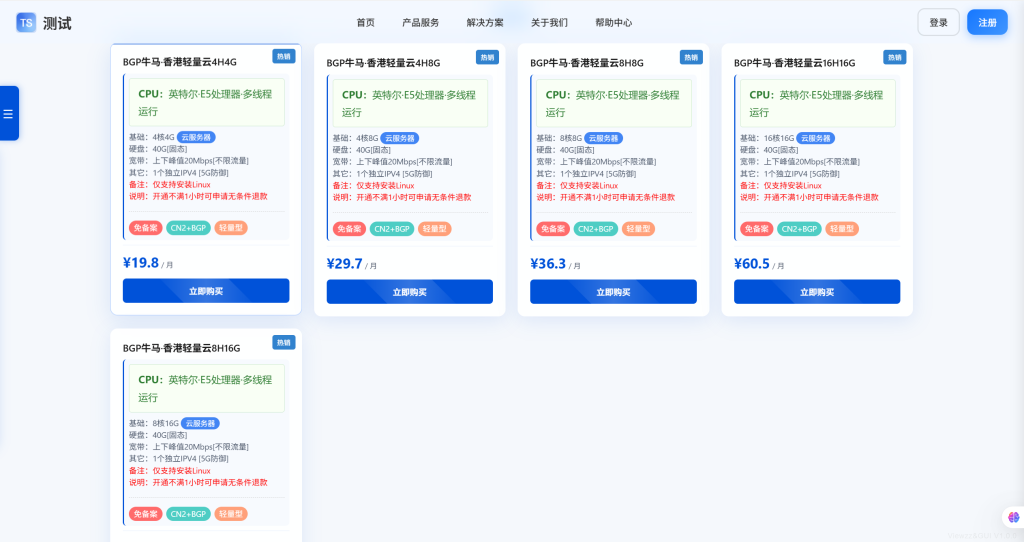Image resolution: width=1024 pixels, height=542 pixels.
Task: Select title BGP牛马-香港轻量云16H16G
Action: 795,63
